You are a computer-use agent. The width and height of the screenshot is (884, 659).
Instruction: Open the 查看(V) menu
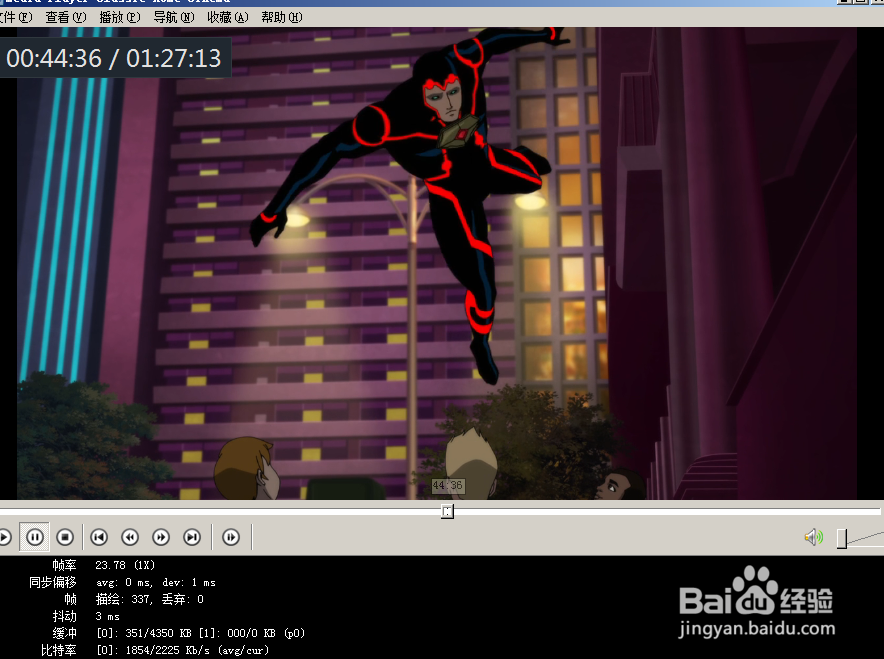[x=66, y=17]
